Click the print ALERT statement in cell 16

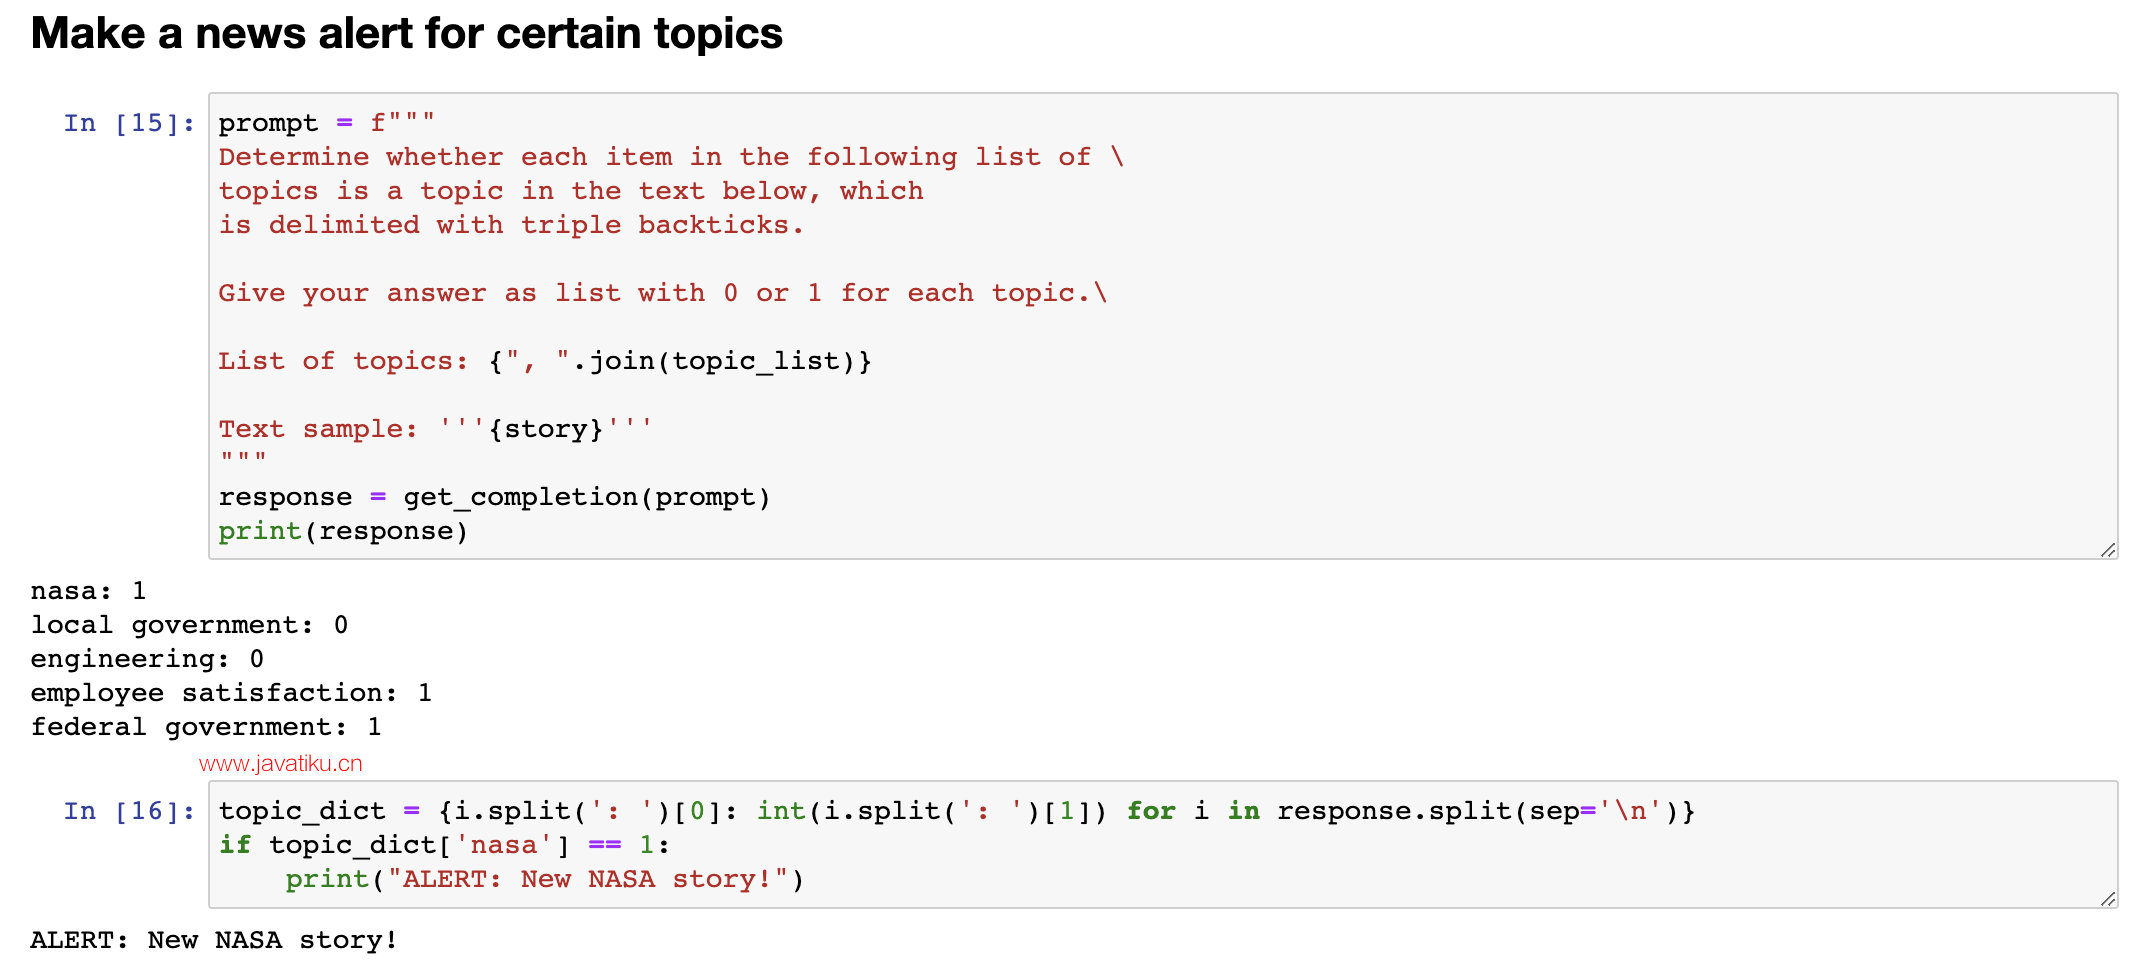[545, 879]
